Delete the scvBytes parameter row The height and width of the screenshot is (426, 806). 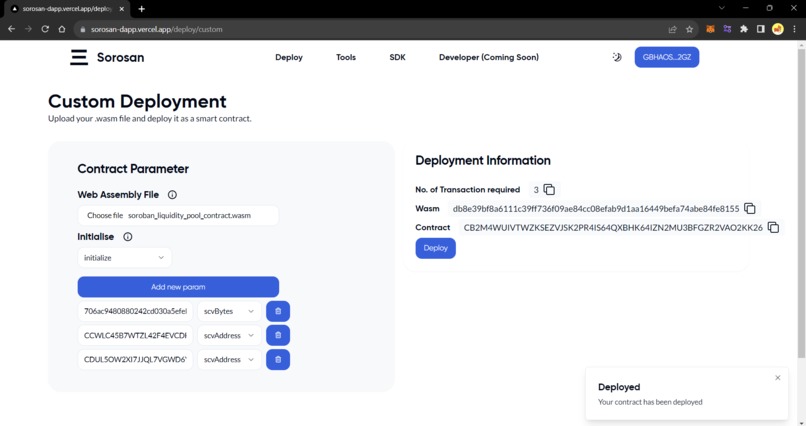coord(278,311)
